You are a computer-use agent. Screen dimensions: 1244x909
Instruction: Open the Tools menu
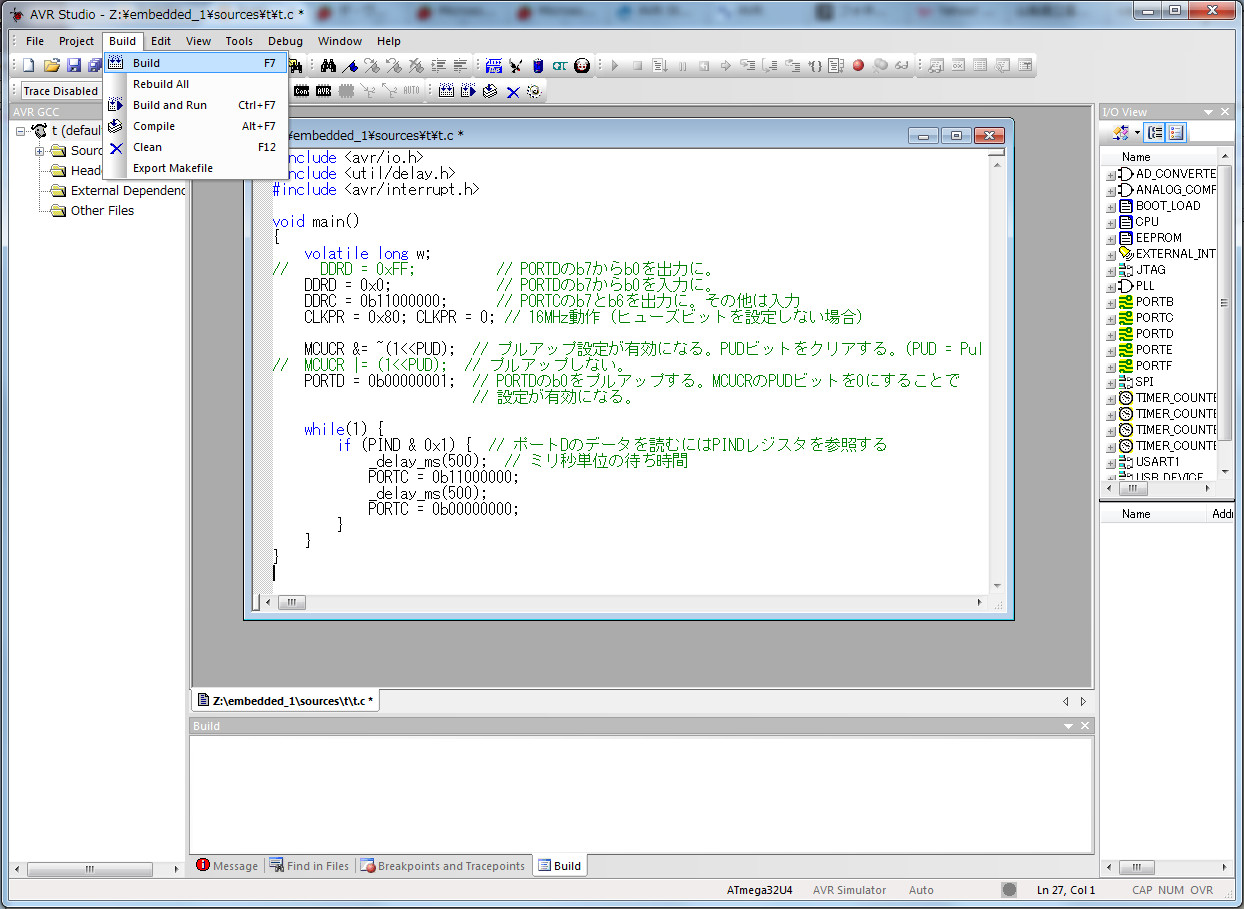click(x=239, y=41)
